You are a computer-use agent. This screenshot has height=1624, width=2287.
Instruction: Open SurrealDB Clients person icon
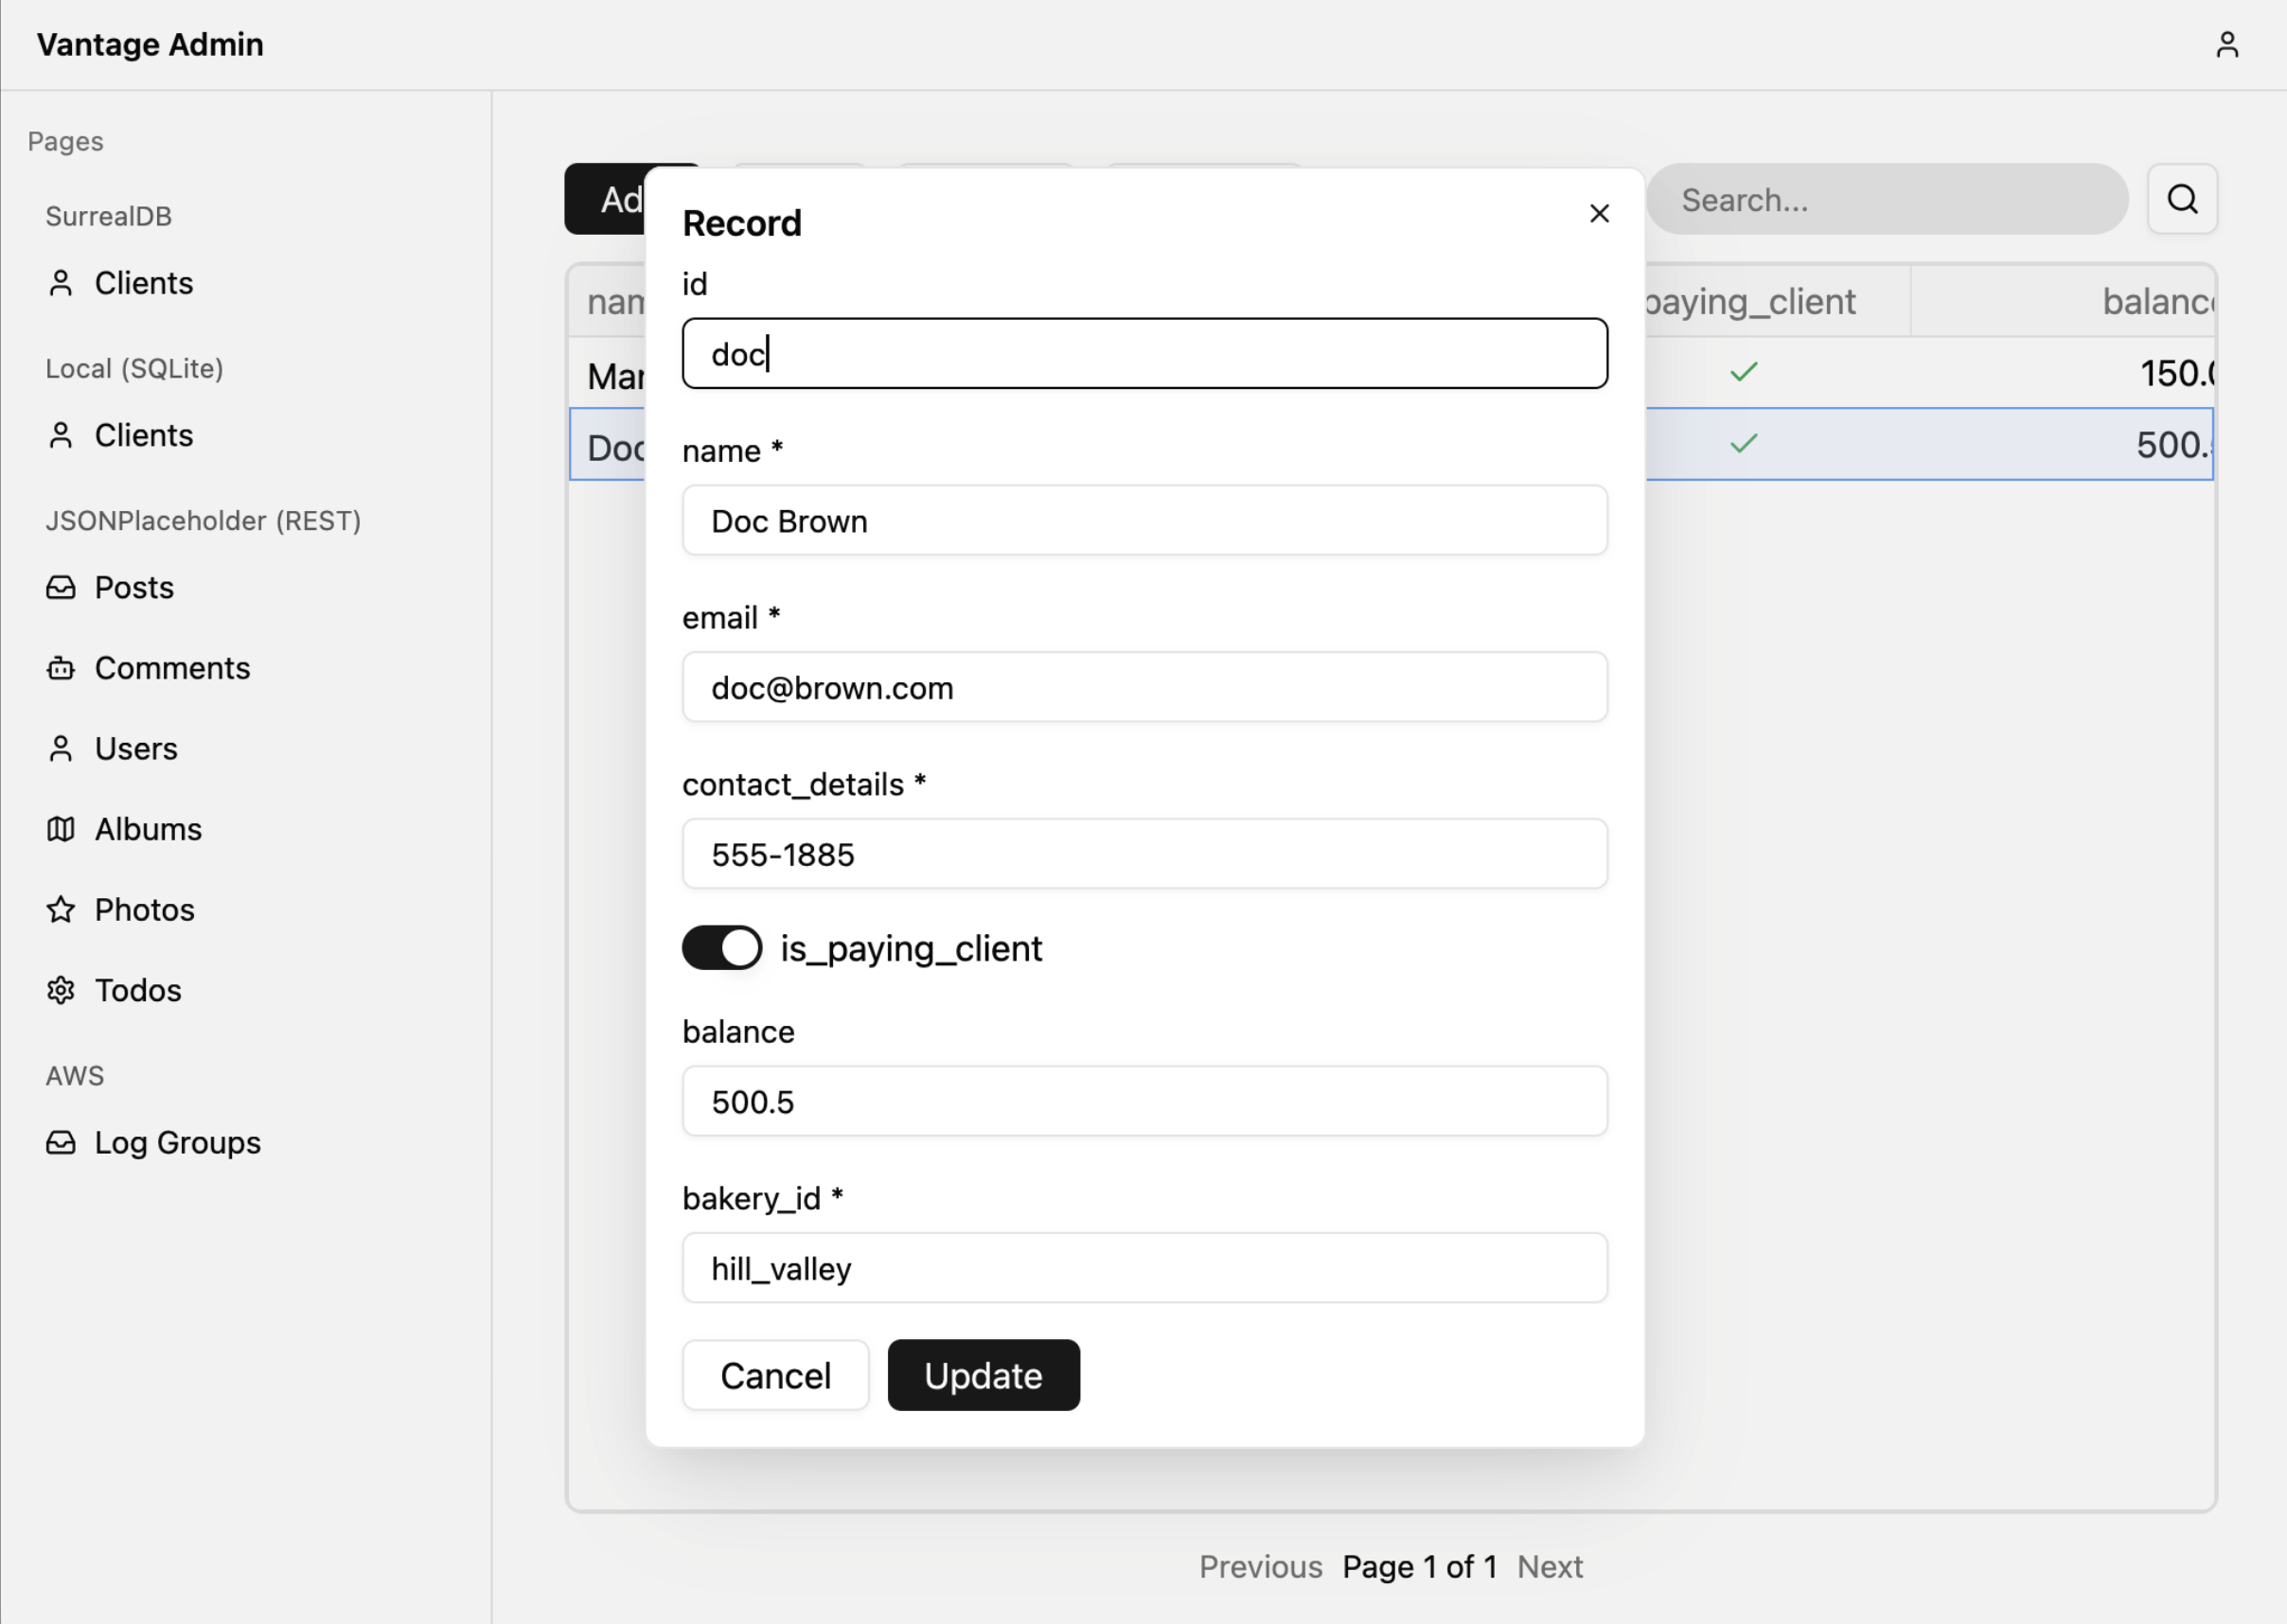(61, 283)
